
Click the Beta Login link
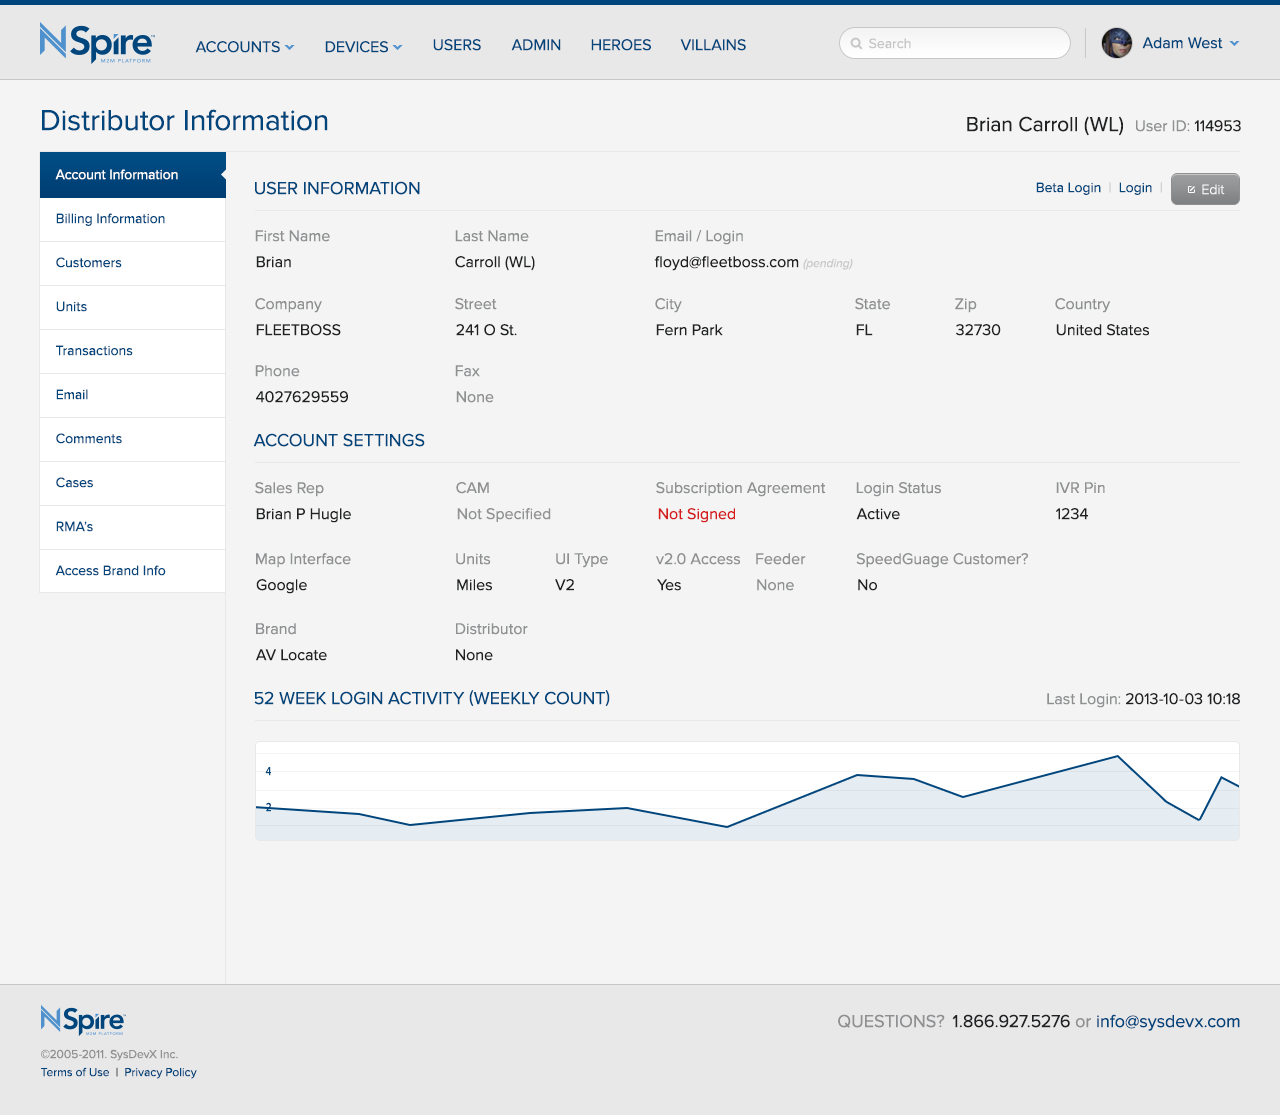[x=1067, y=188]
